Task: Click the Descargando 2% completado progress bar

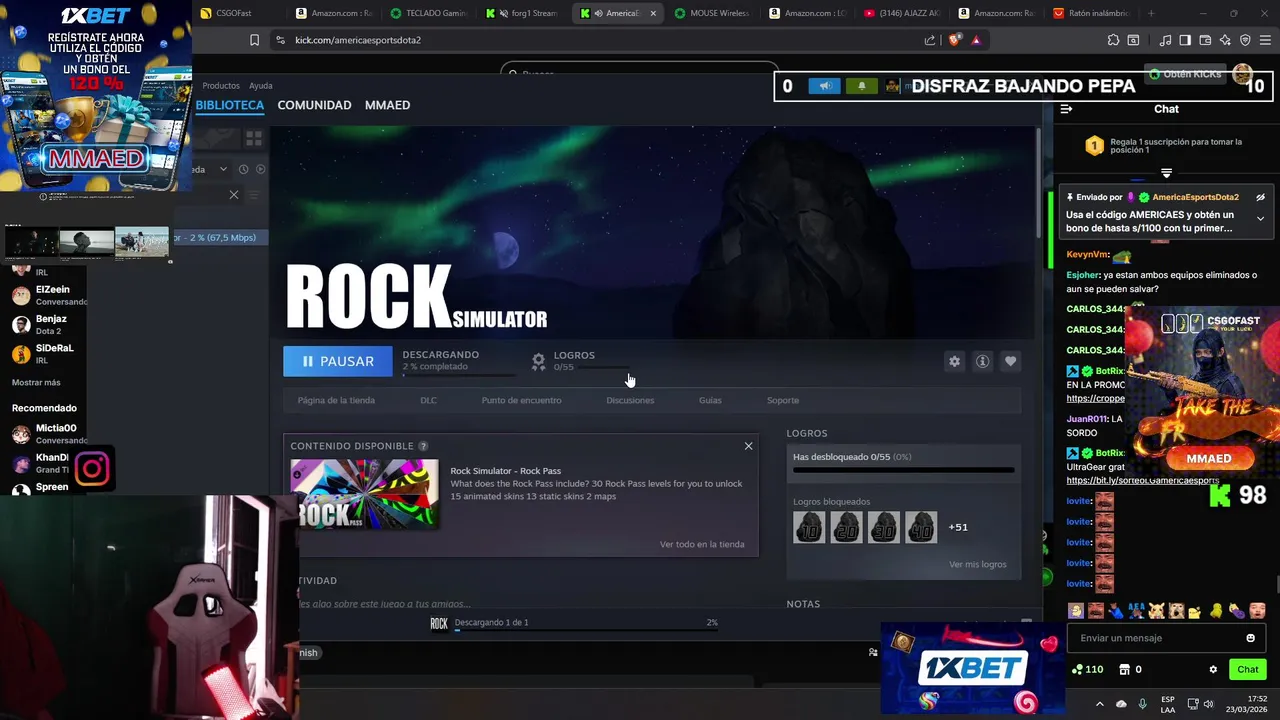Action: 459,375
